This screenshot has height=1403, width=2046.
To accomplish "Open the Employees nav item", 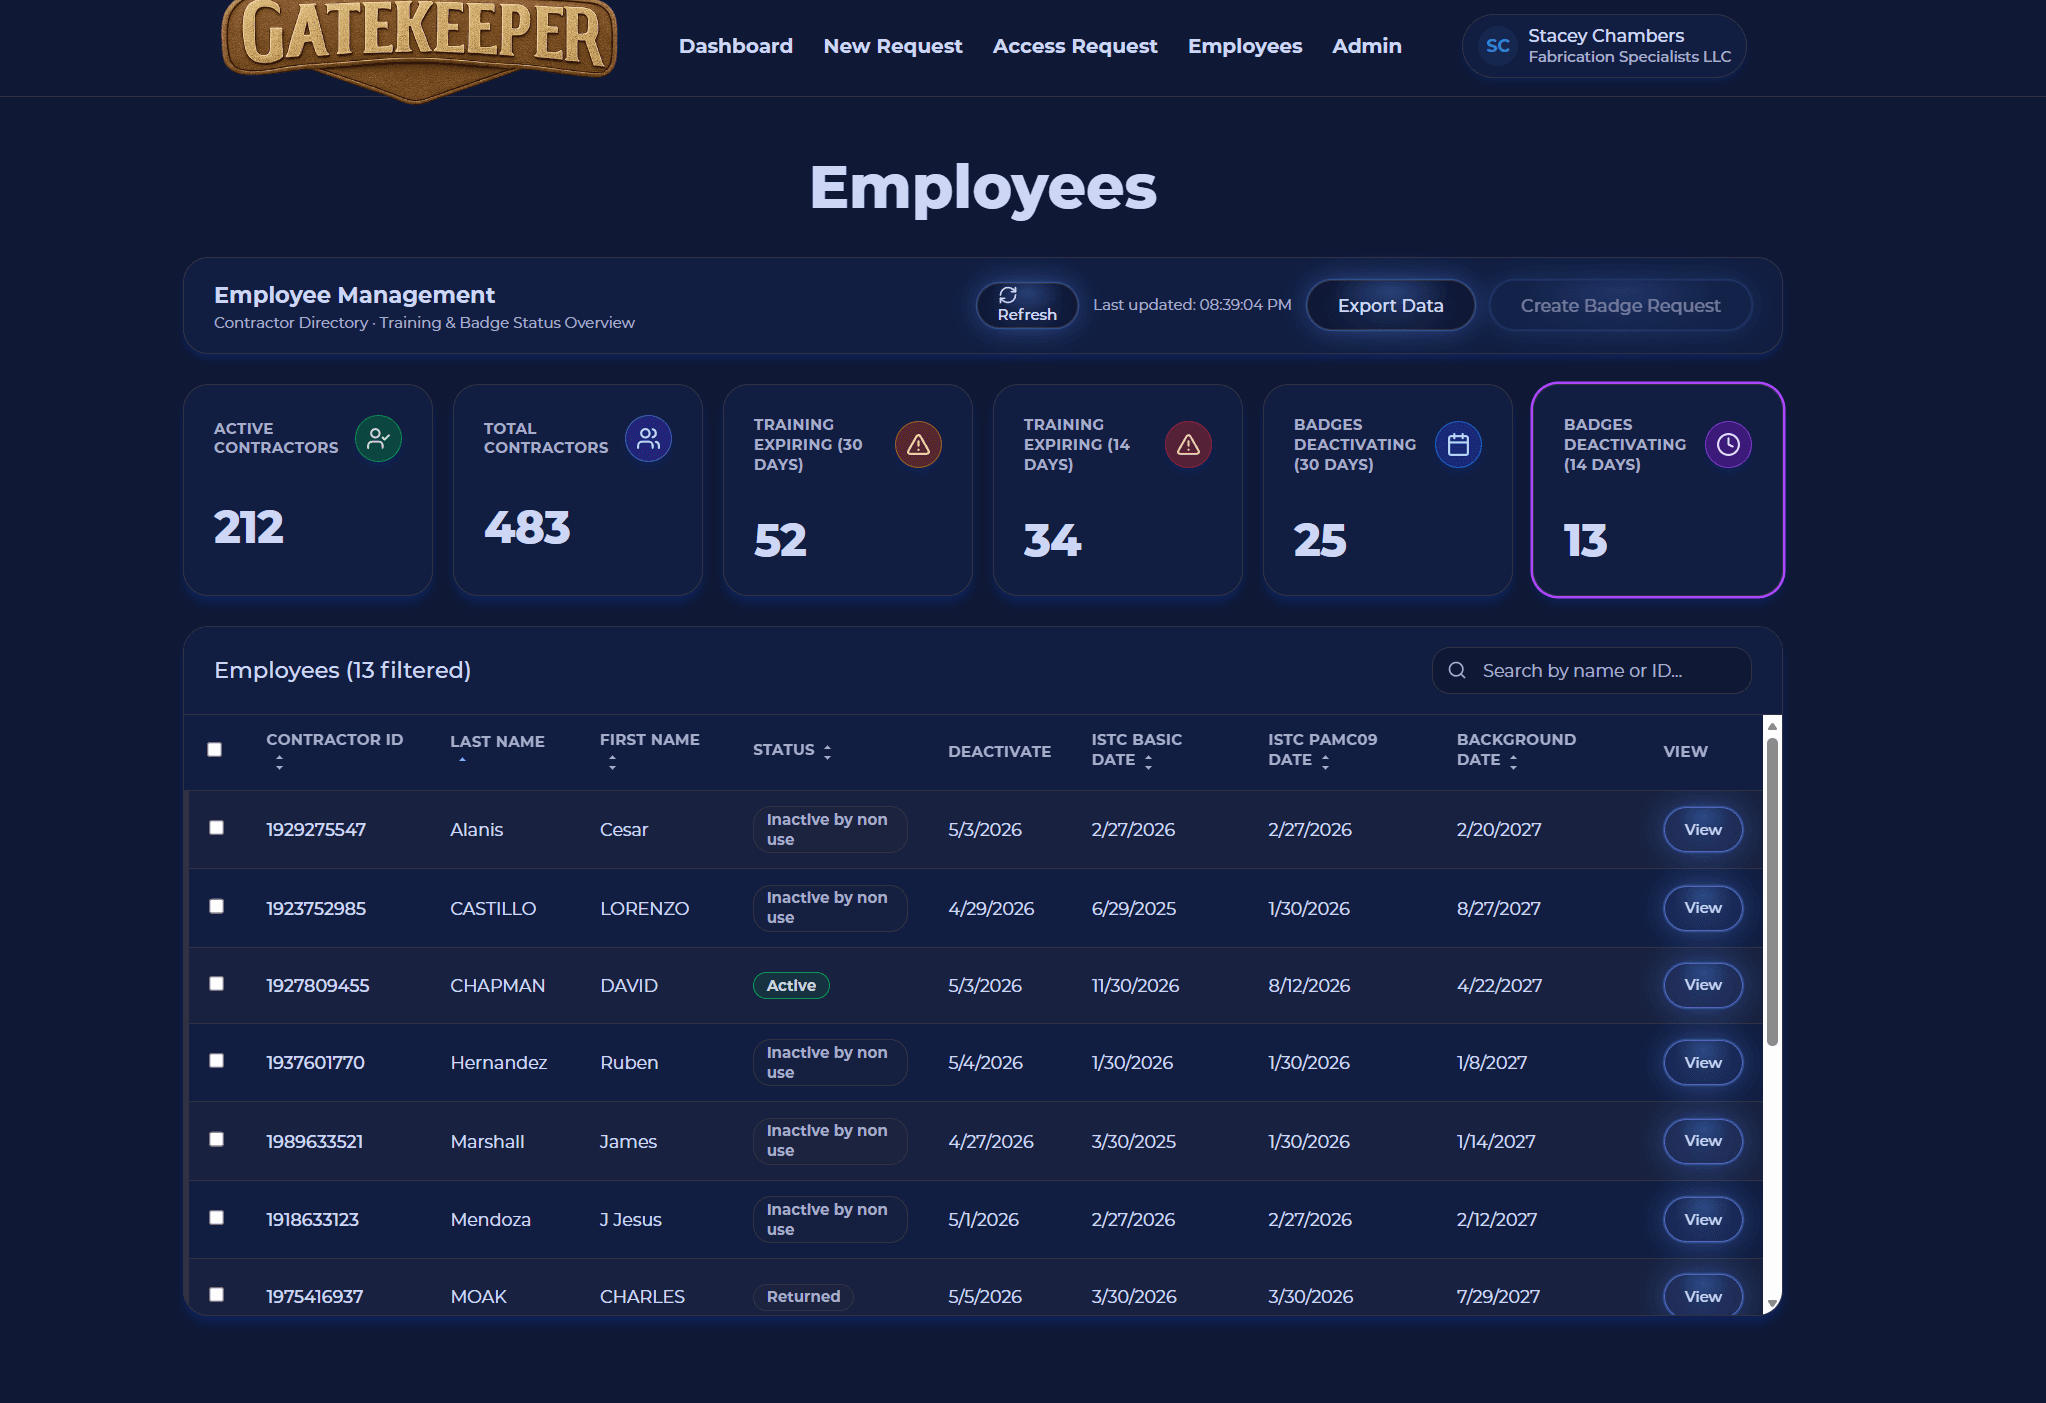I will (1245, 46).
